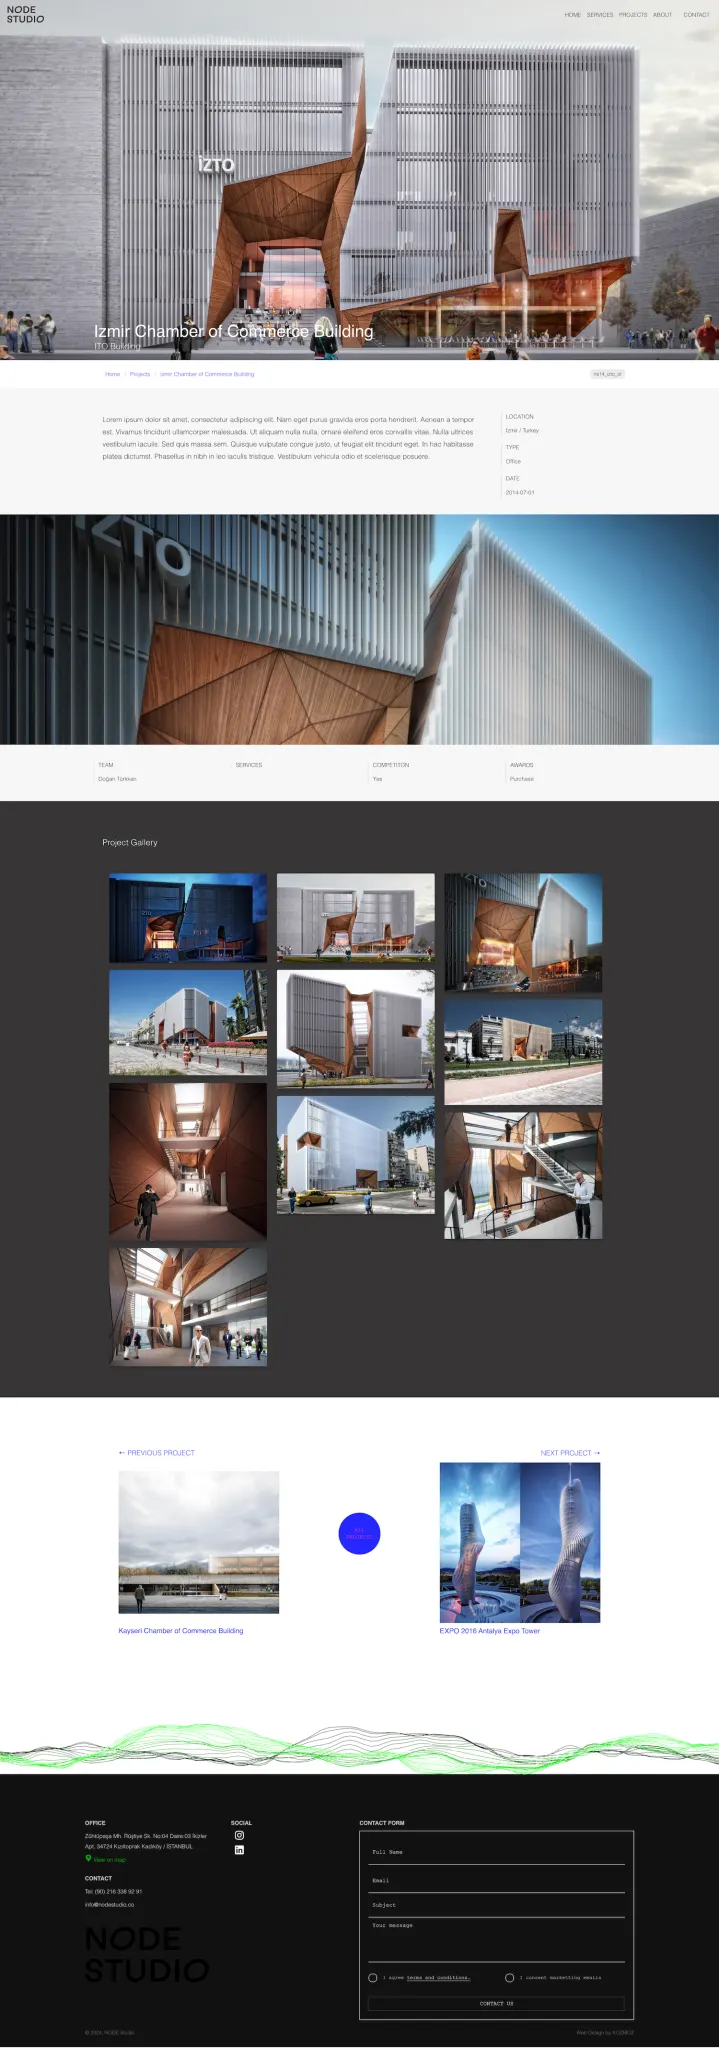
Task: Click the Tel: (90) 216 338 92 91 number
Action: pos(113,1891)
